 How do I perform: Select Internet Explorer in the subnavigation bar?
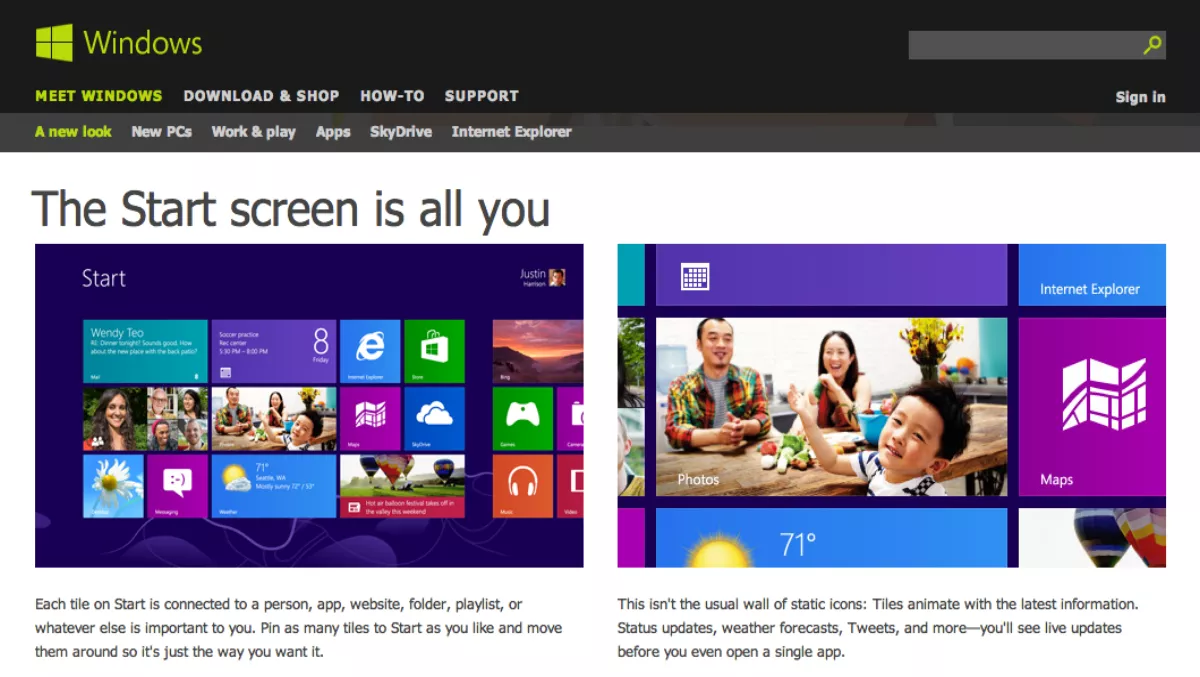(x=511, y=131)
